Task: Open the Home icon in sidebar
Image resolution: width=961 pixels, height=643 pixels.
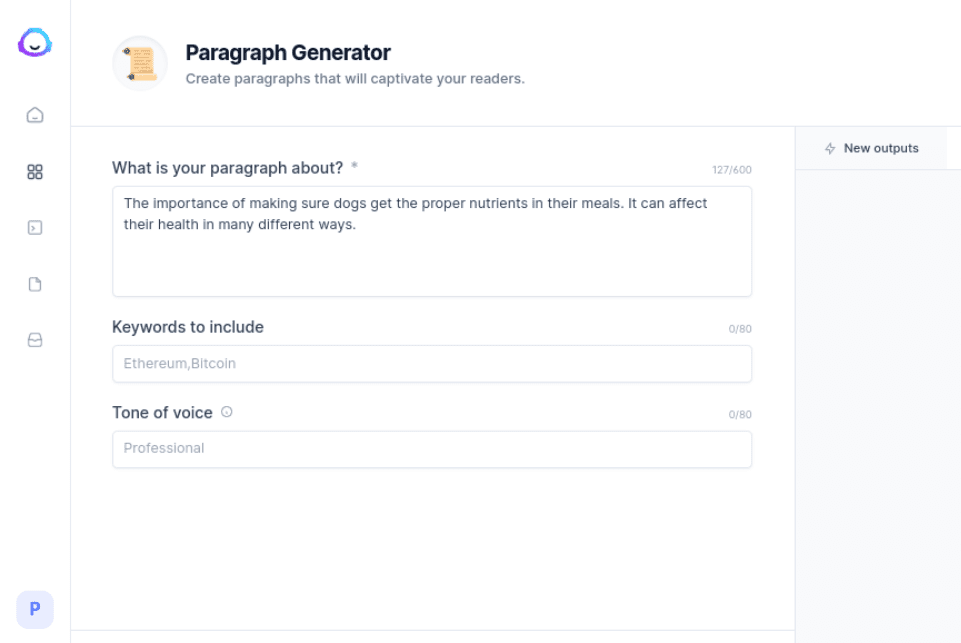Action: tap(34, 115)
